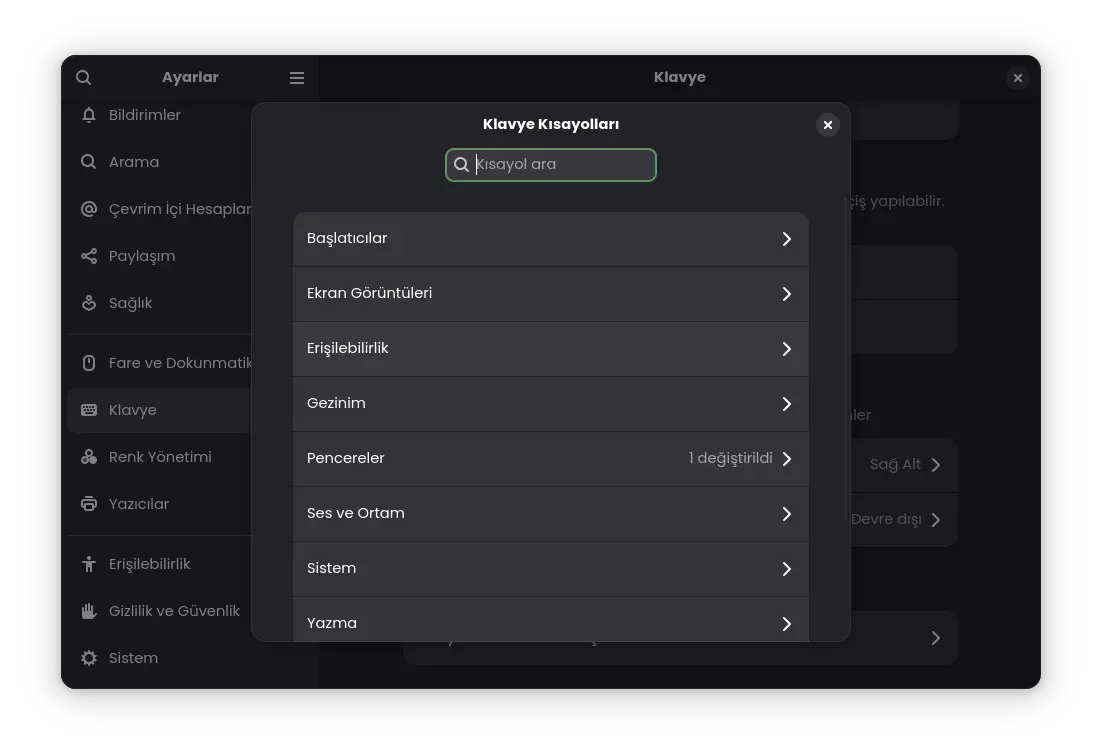Open the Ses ve Ortam chevron
Viewport: 1102px width, 756px height.
(786, 514)
